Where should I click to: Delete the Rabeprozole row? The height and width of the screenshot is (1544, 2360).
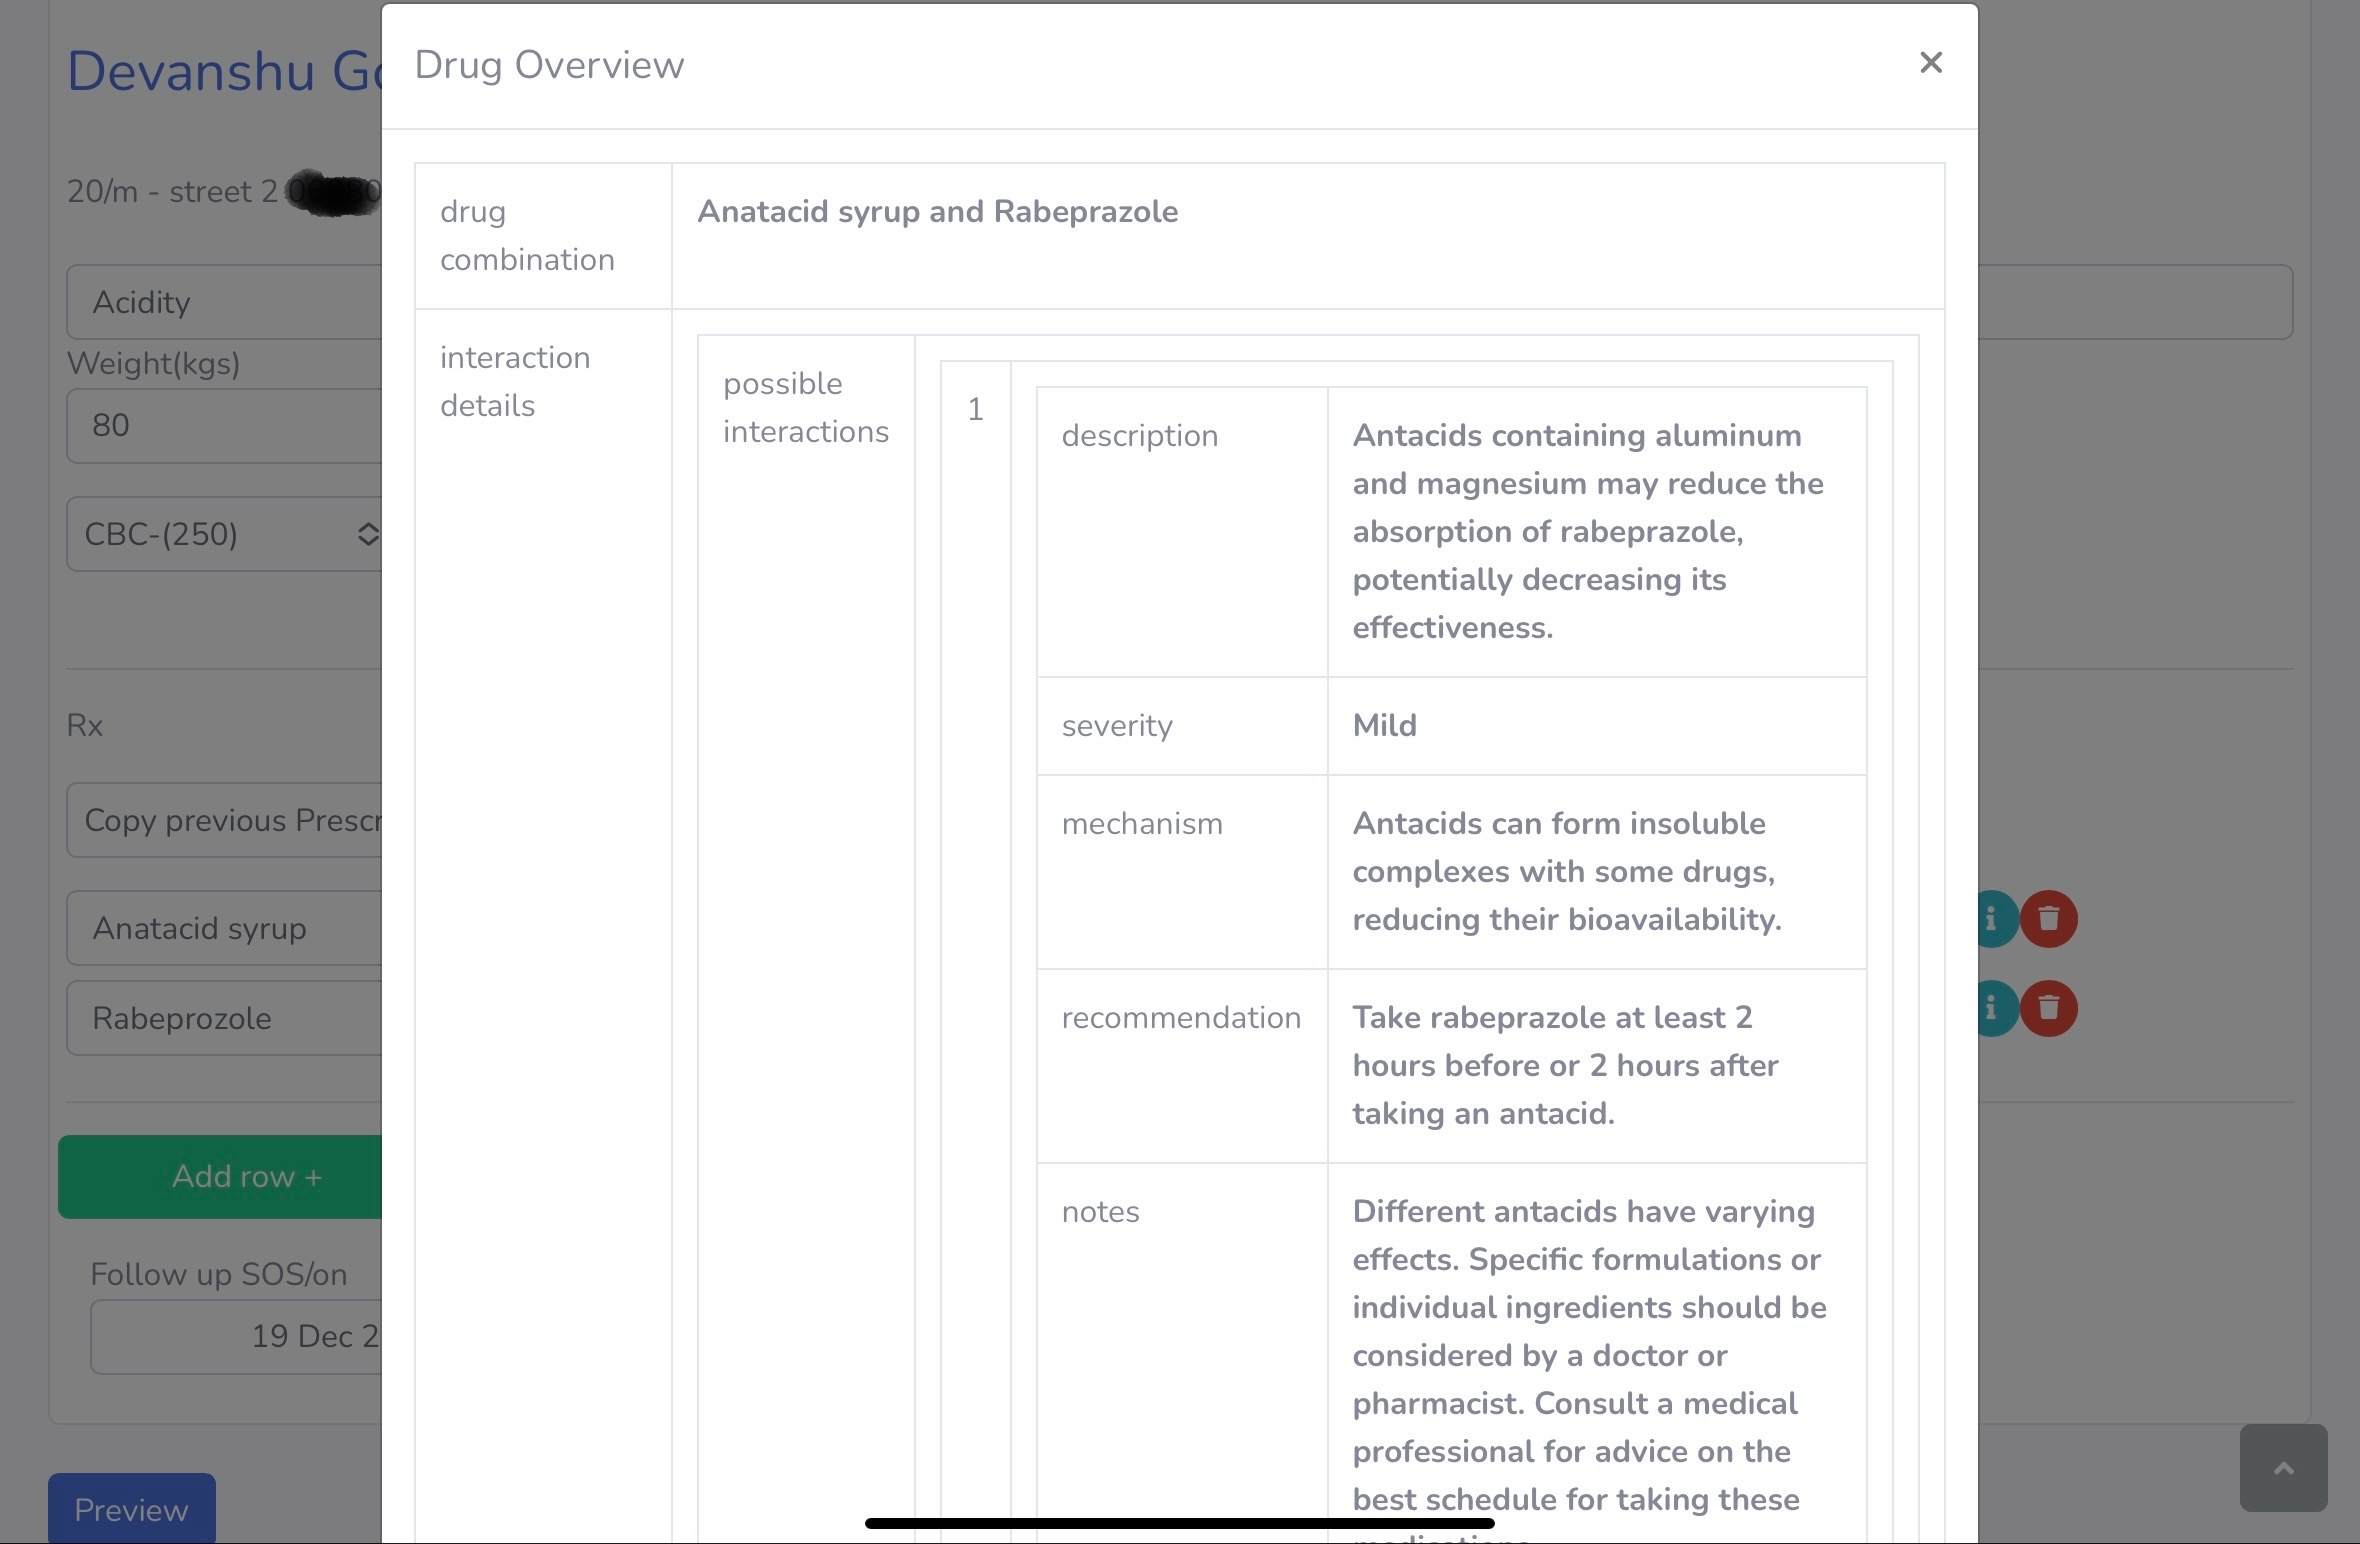[2048, 1008]
